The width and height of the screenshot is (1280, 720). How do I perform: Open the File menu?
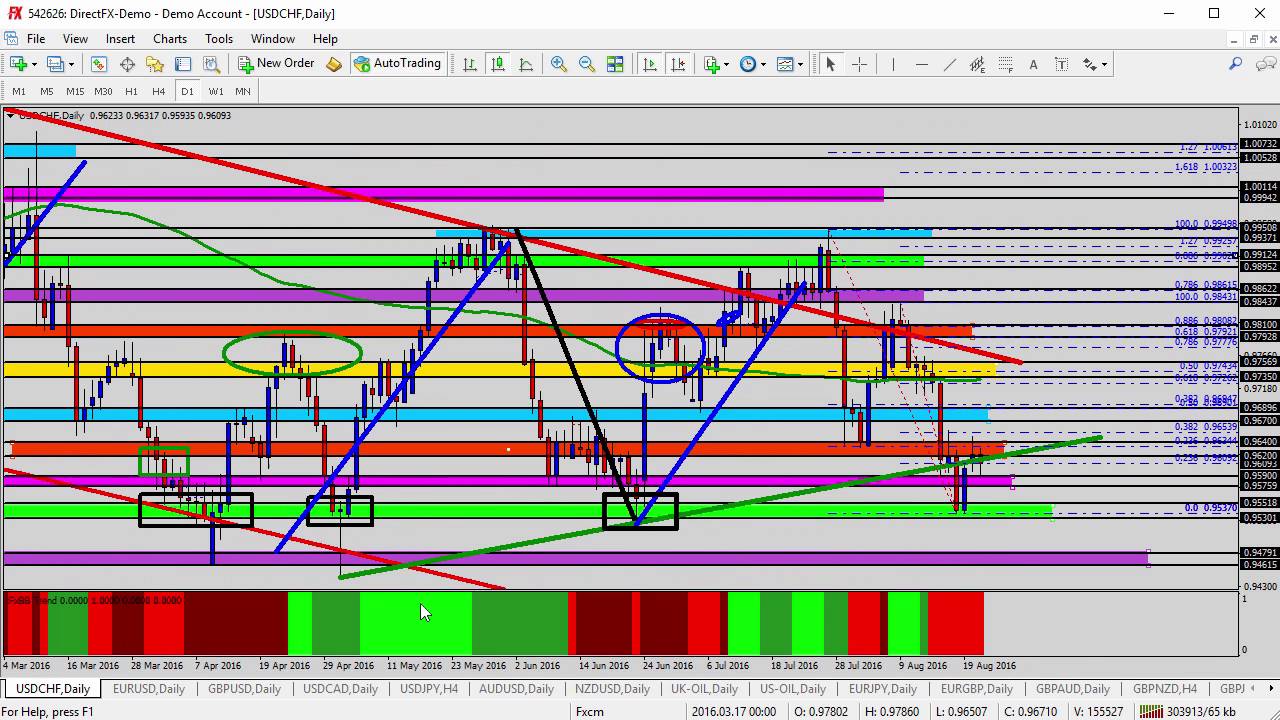tap(36, 39)
